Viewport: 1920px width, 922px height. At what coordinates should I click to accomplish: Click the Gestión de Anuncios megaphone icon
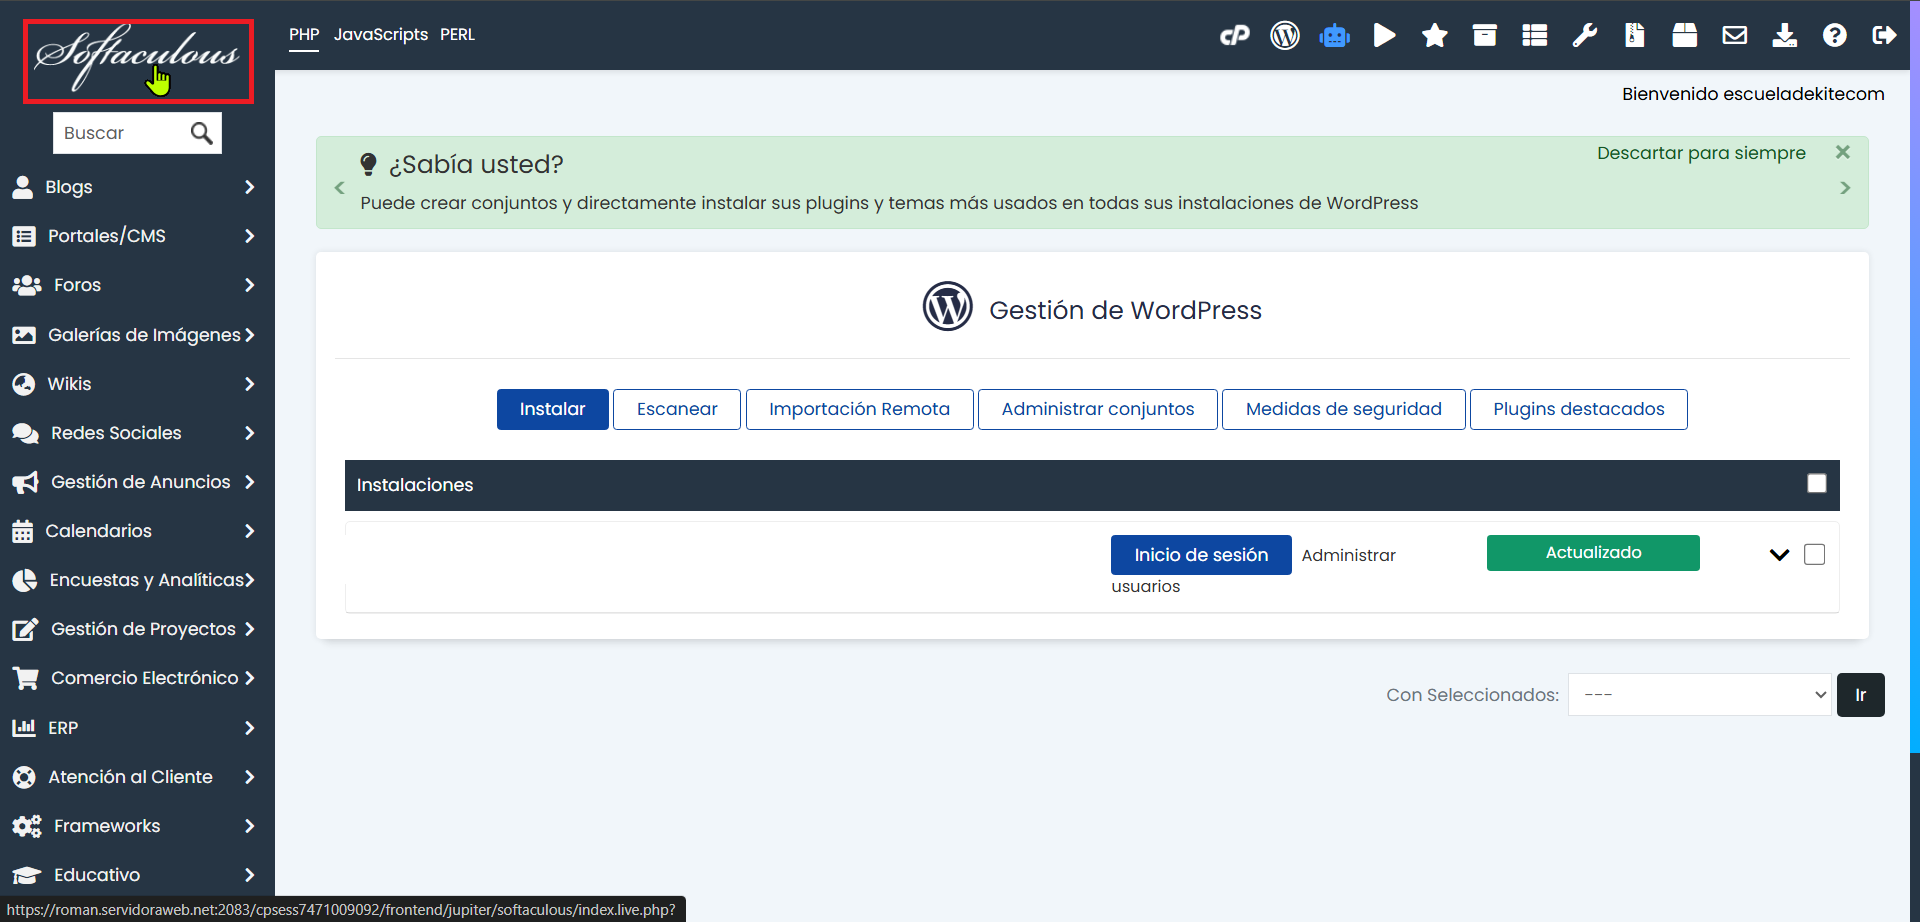pyautogui.click(x=25, y=482)
